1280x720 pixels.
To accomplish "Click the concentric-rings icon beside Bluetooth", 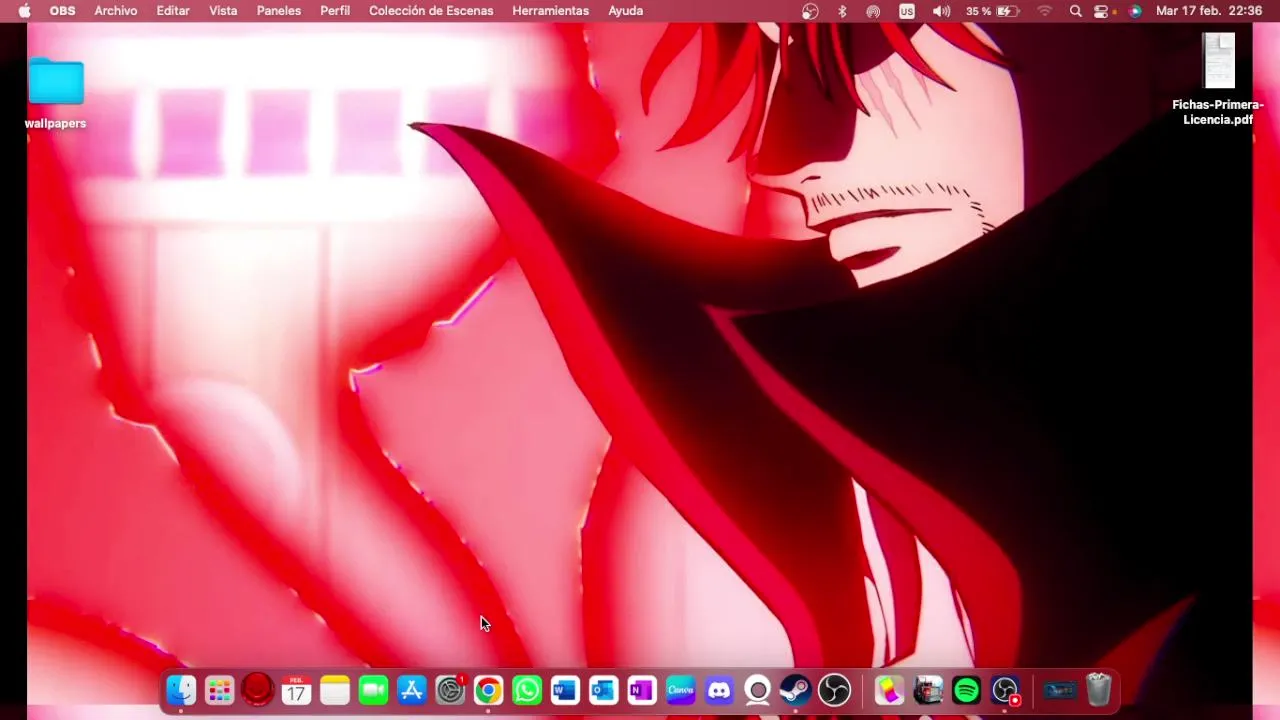I will pos(873,11).
